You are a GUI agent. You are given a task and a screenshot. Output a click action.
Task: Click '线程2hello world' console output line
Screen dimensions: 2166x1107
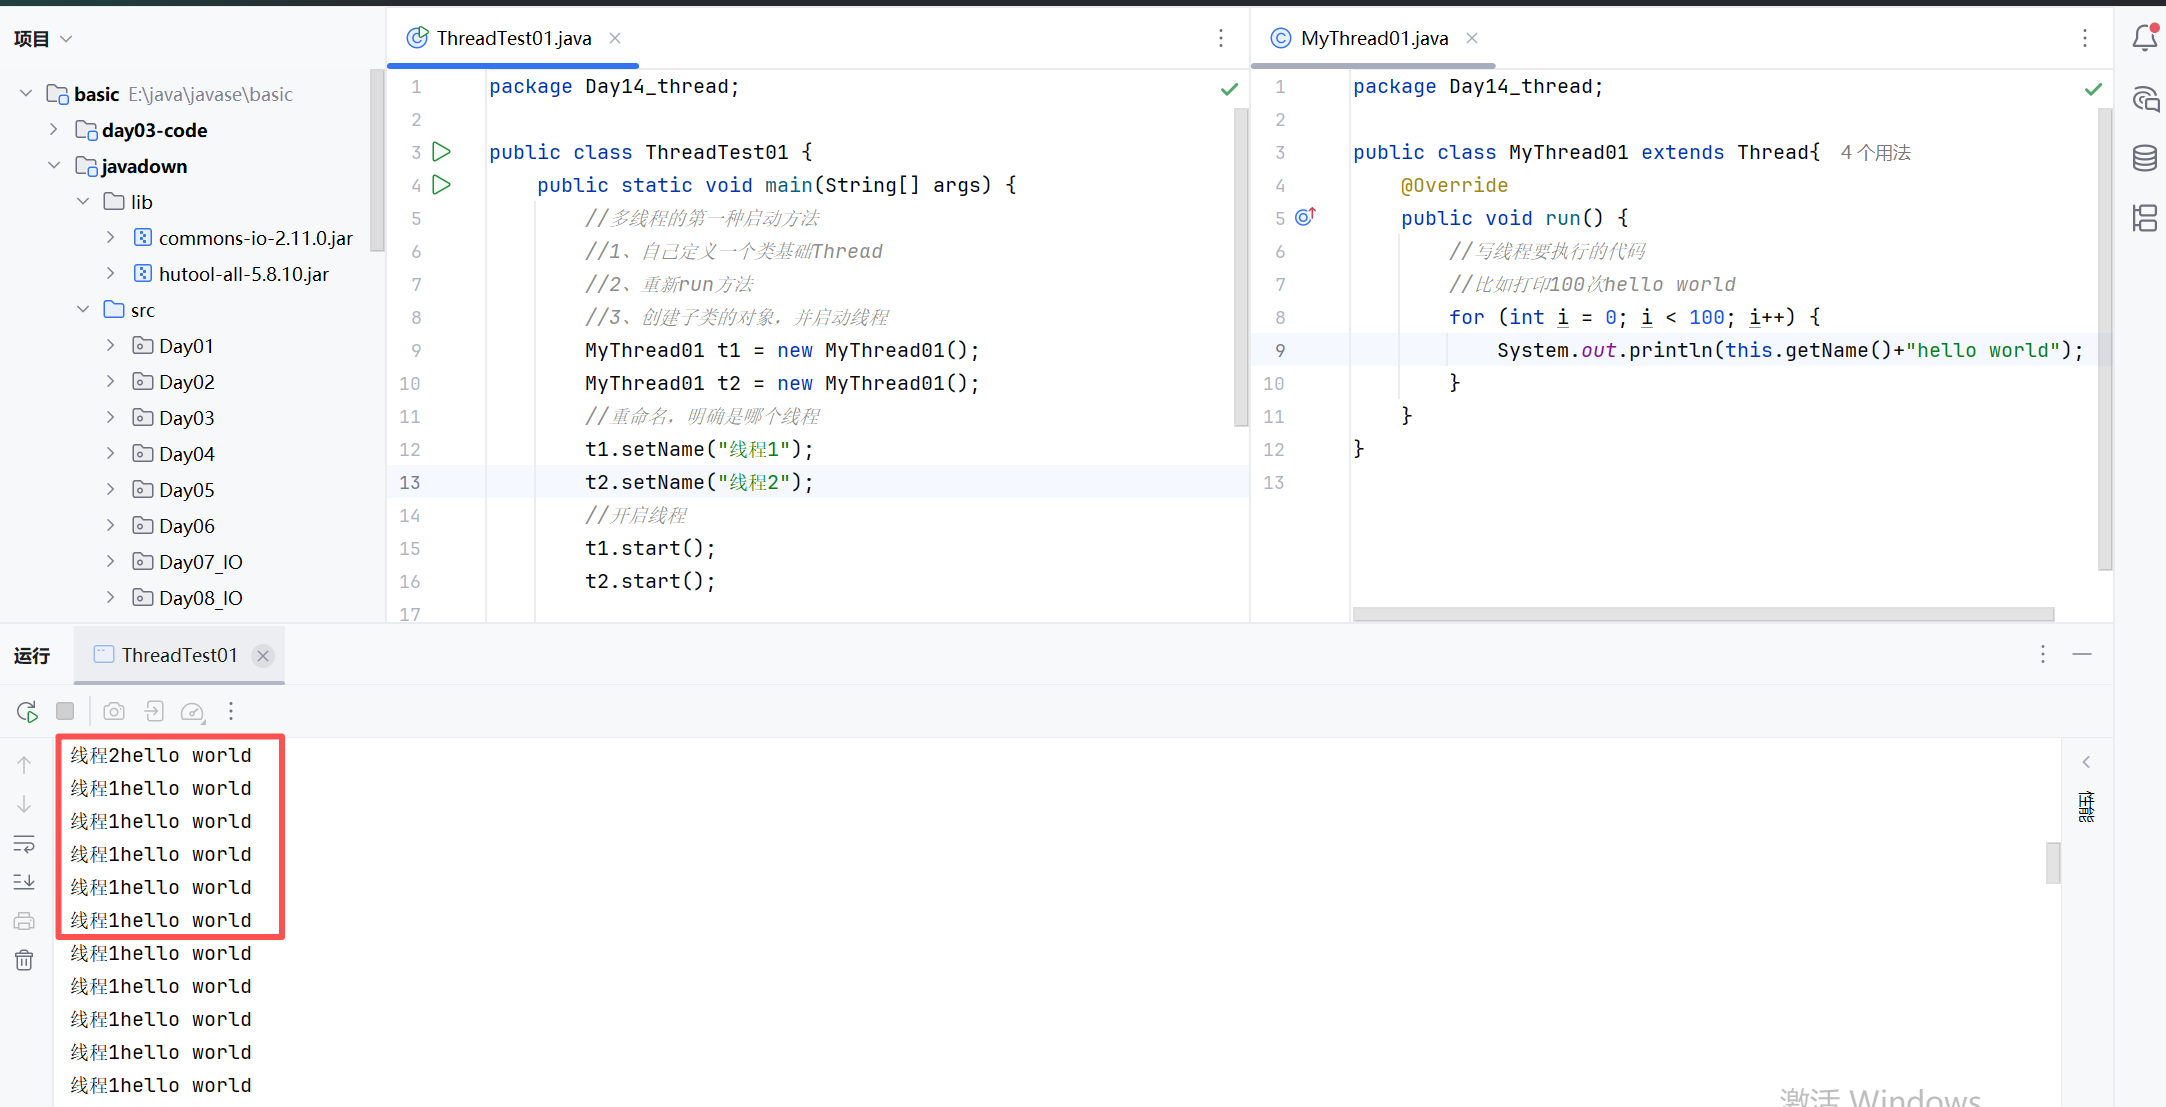click(161, 755)
